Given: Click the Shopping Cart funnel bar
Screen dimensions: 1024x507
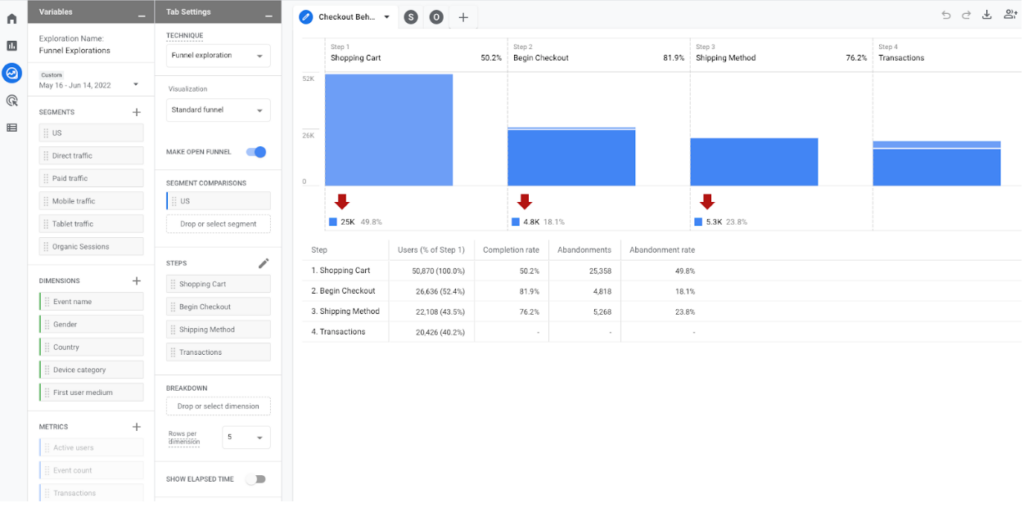Looking at the screenshot, I should 389,130.
